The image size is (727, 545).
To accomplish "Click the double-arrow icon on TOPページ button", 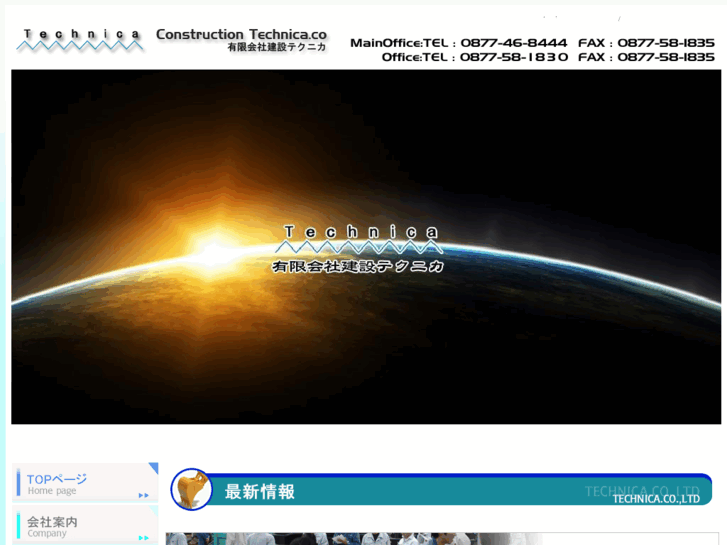I will point(144,495).
